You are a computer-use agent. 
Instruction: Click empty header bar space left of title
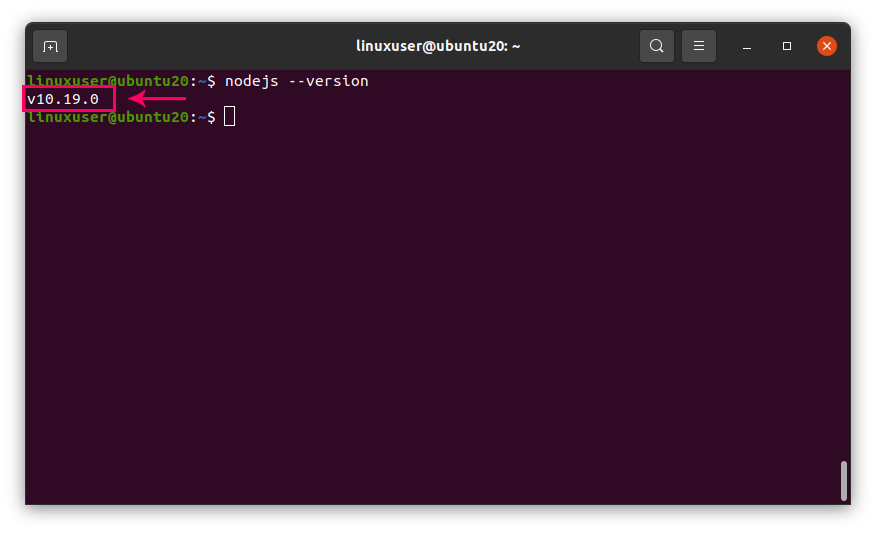click(200, 46)
